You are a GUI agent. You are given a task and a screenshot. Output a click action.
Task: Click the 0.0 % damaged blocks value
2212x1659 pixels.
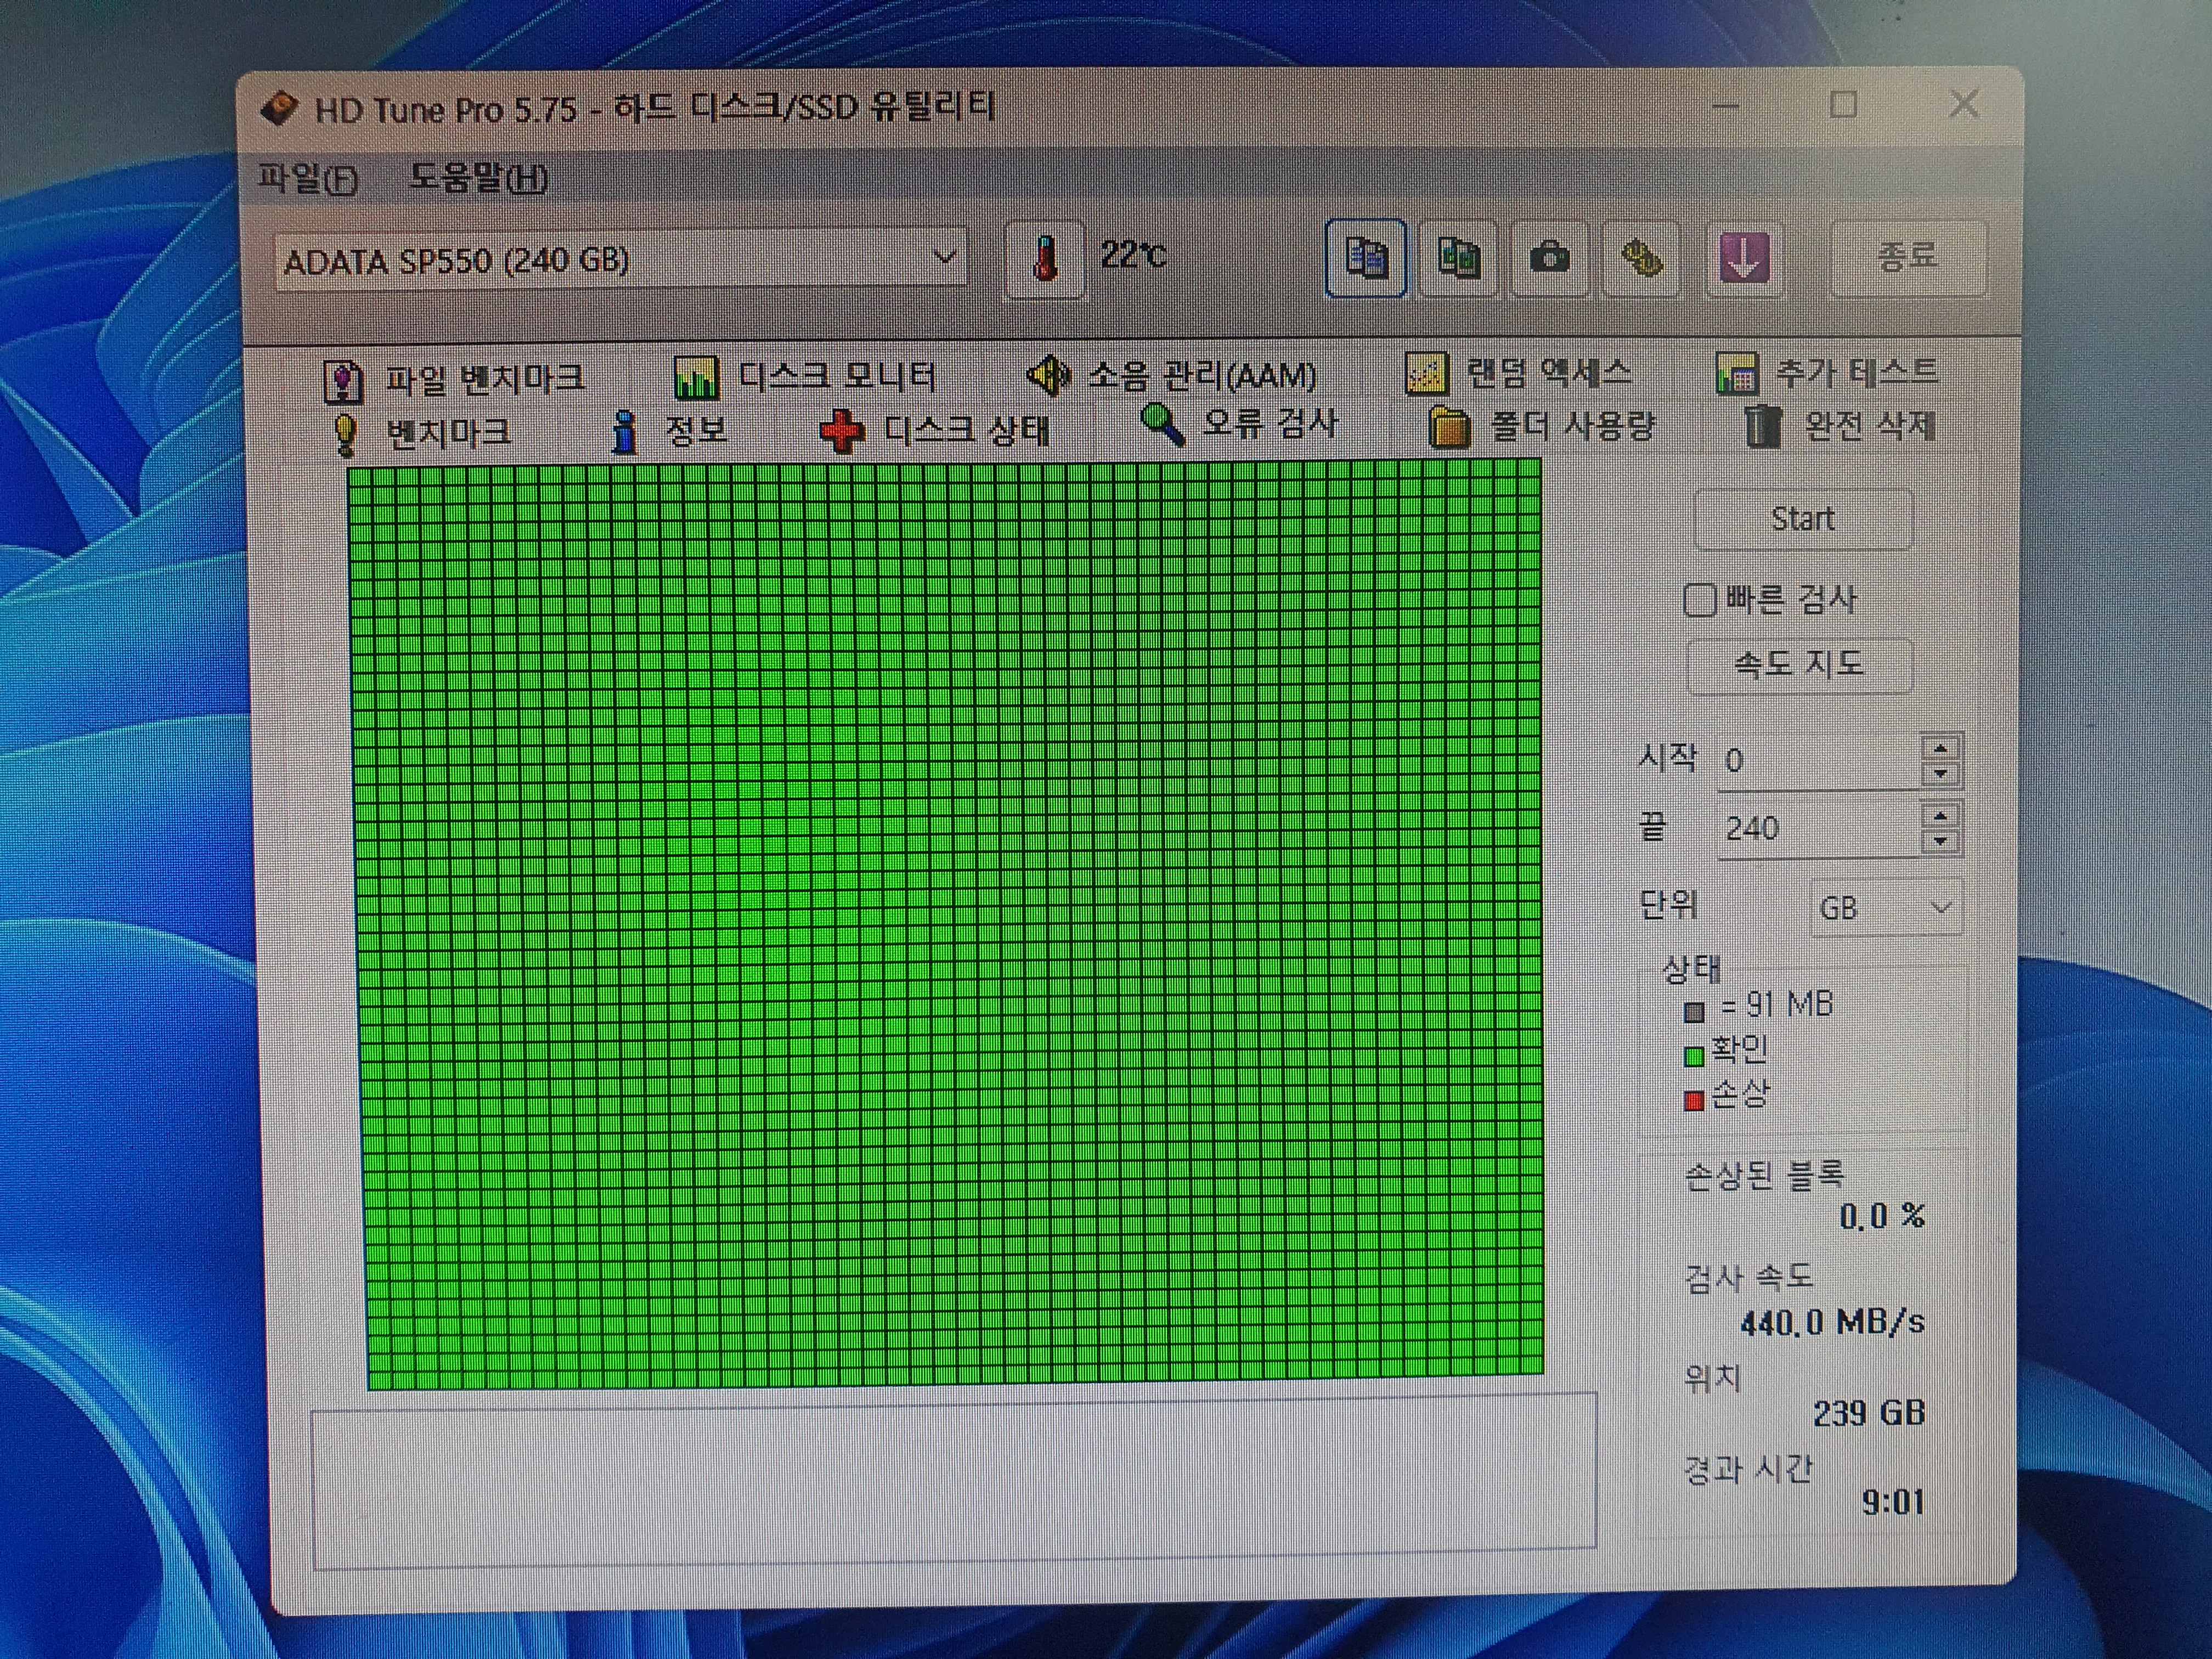pyautogui.click(x=1882, y=1216)
